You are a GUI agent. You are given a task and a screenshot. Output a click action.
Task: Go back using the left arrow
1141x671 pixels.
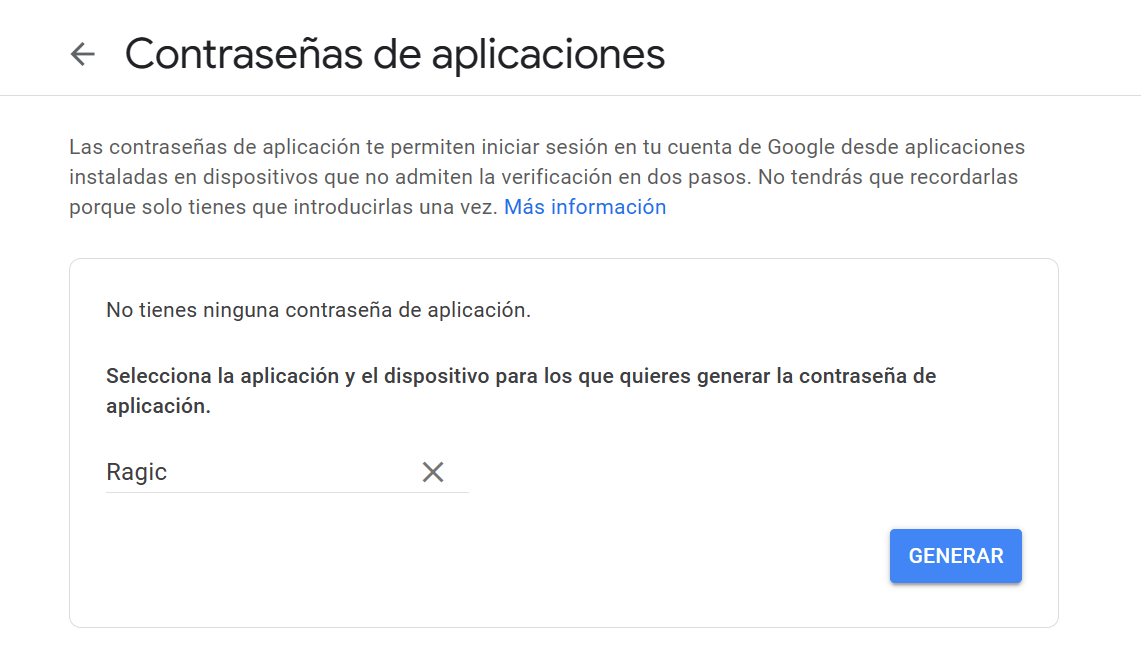pyautogui.click(x=82, y=54)
